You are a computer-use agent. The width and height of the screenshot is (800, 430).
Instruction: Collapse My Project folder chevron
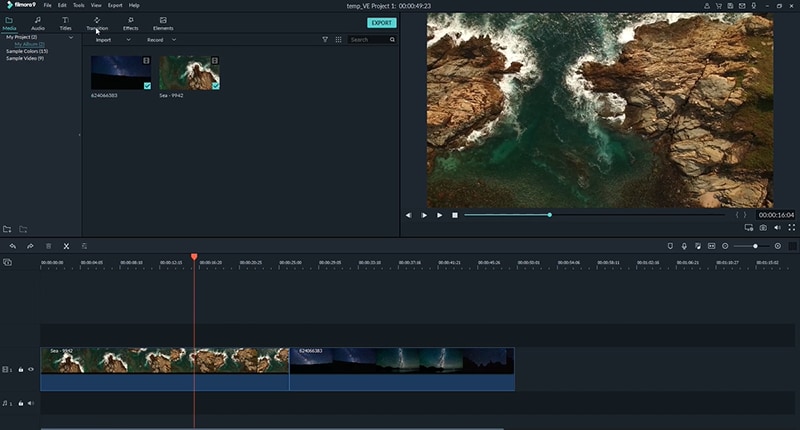click(x=71, y=37)
